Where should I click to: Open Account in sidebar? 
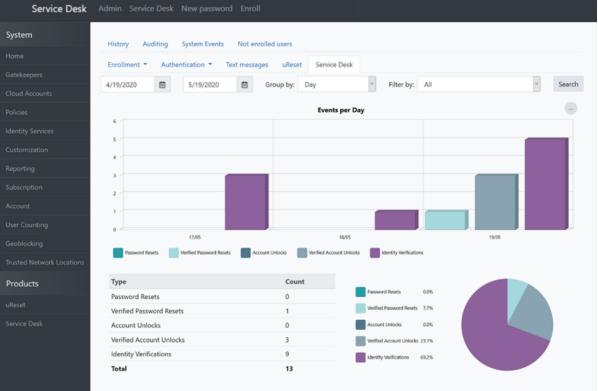coord(45,206)
